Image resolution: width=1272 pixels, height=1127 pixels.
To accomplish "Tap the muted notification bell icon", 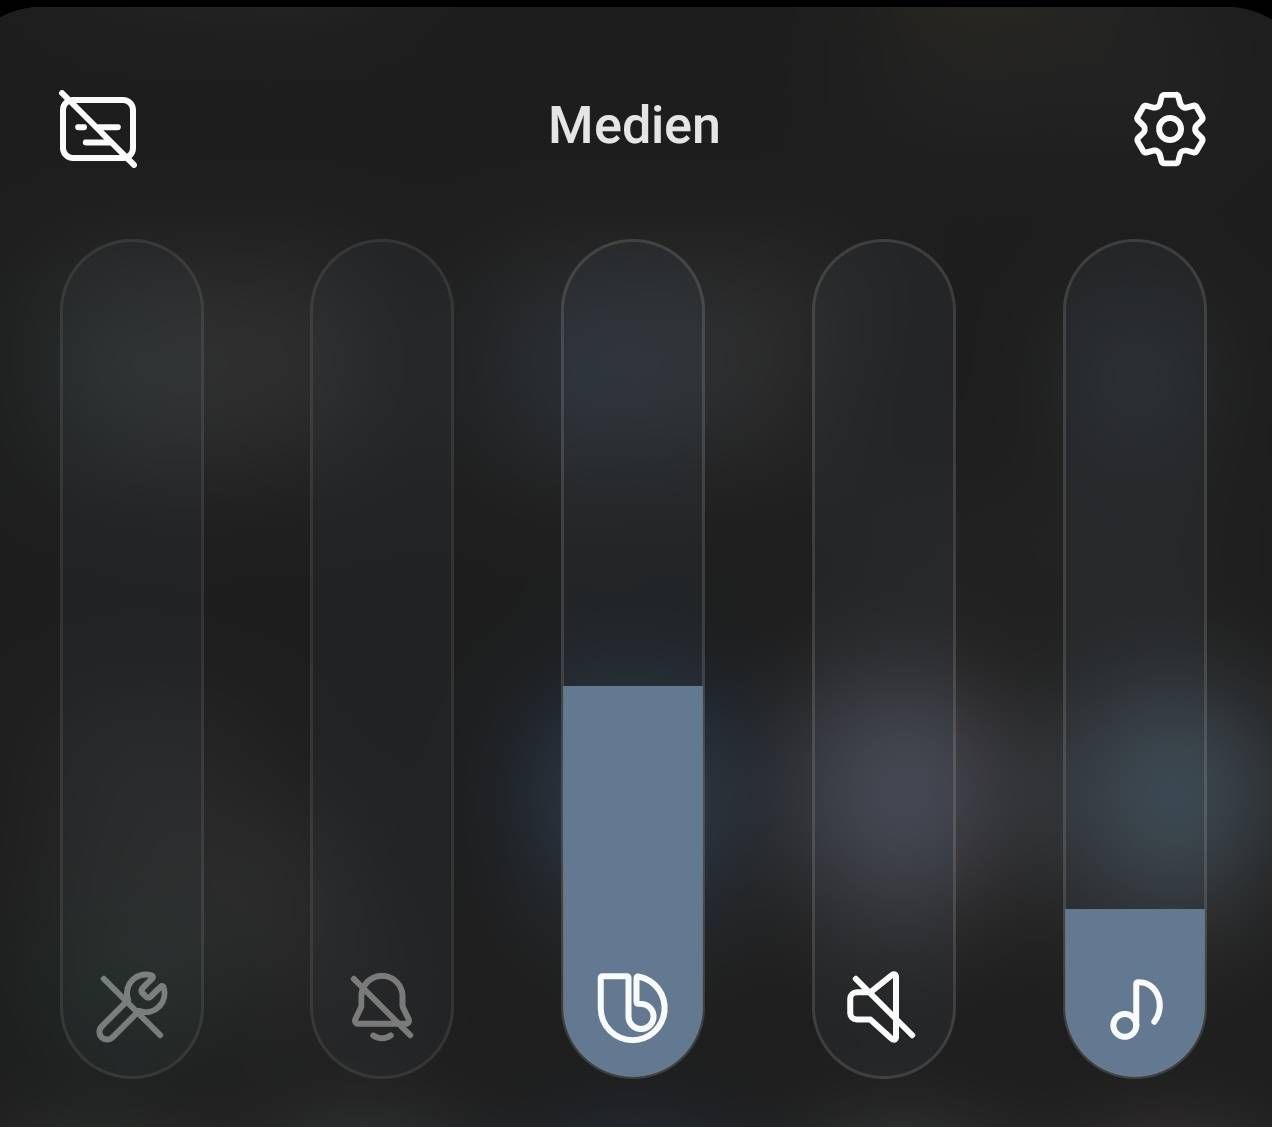I will click(x=382, y=1006).
